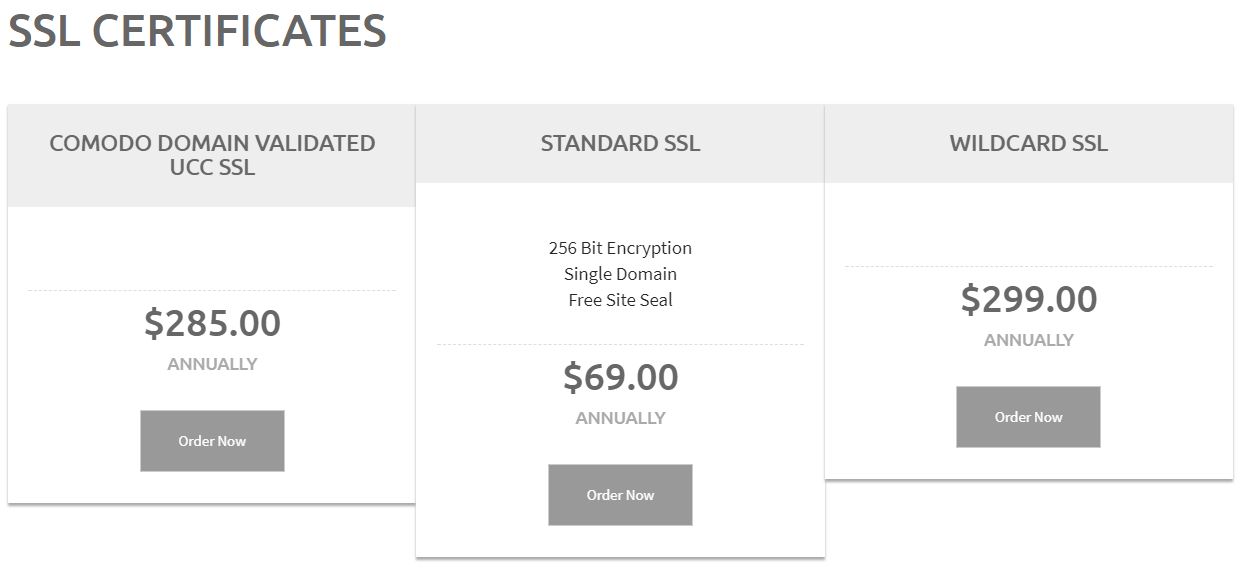
Task: Click the SSL CERTIFICATES page title
Action: coord(197,31)
